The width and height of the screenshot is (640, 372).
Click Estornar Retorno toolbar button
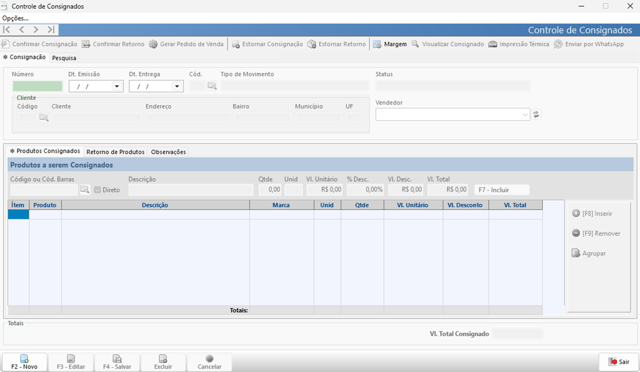click(x=337, y=44)
